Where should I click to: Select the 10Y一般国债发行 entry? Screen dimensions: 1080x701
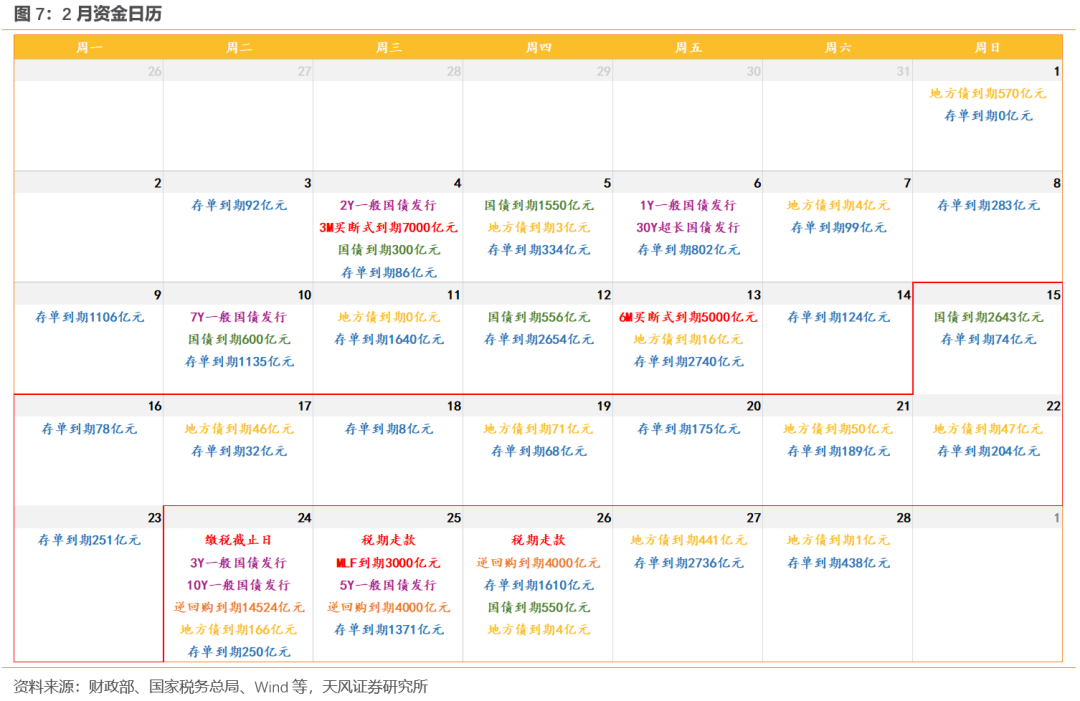238,585
